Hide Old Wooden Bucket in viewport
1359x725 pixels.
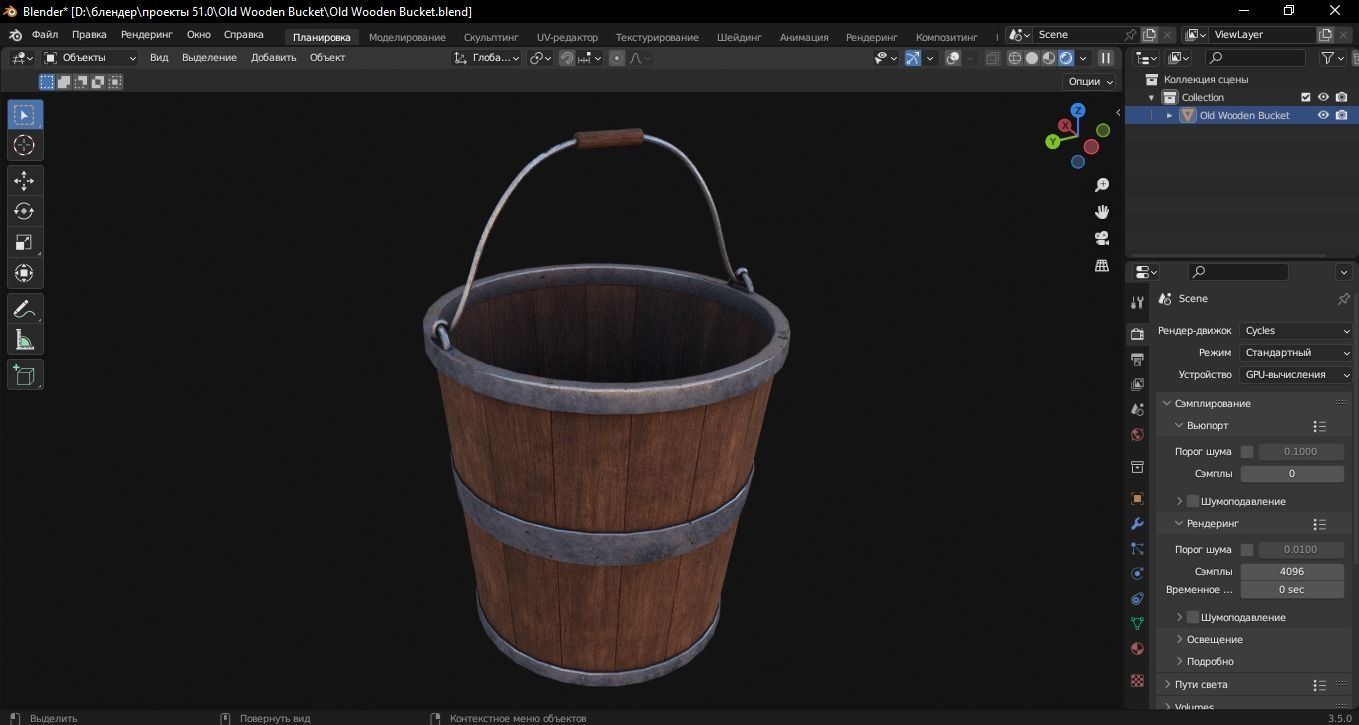coord(1323,115)
